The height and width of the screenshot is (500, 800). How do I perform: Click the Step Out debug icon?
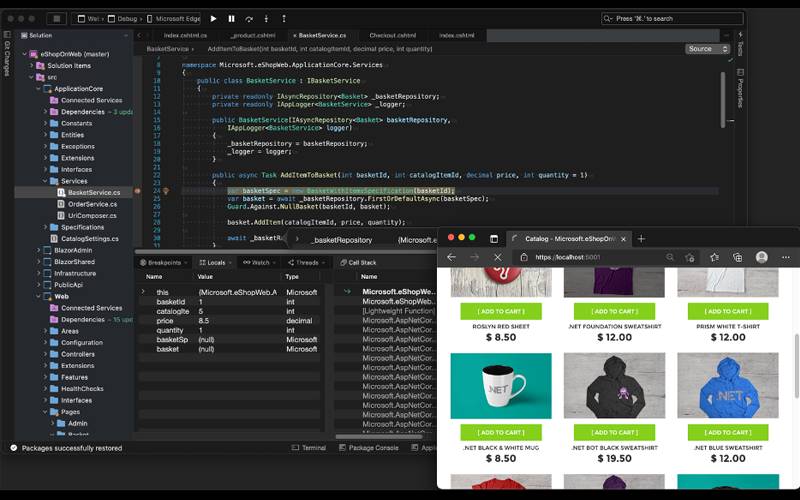click(284, 18)
